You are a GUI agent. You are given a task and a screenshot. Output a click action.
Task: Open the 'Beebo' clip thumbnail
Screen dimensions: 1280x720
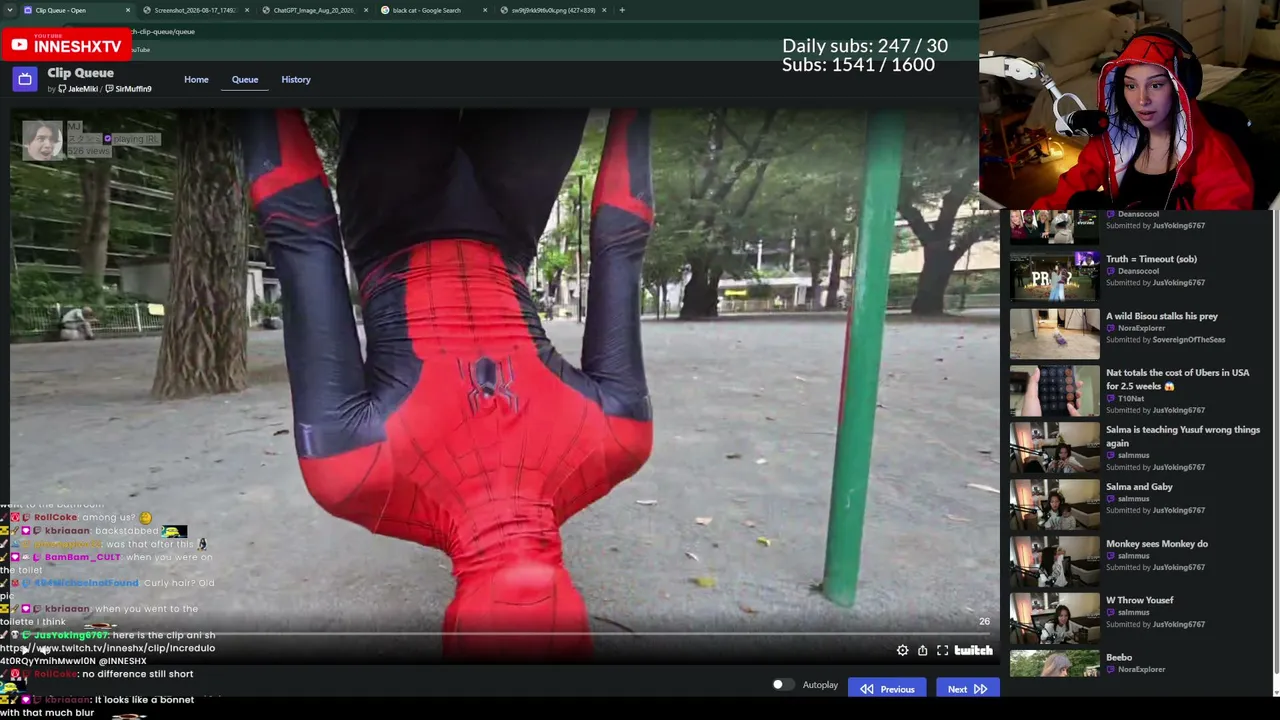1054,664
